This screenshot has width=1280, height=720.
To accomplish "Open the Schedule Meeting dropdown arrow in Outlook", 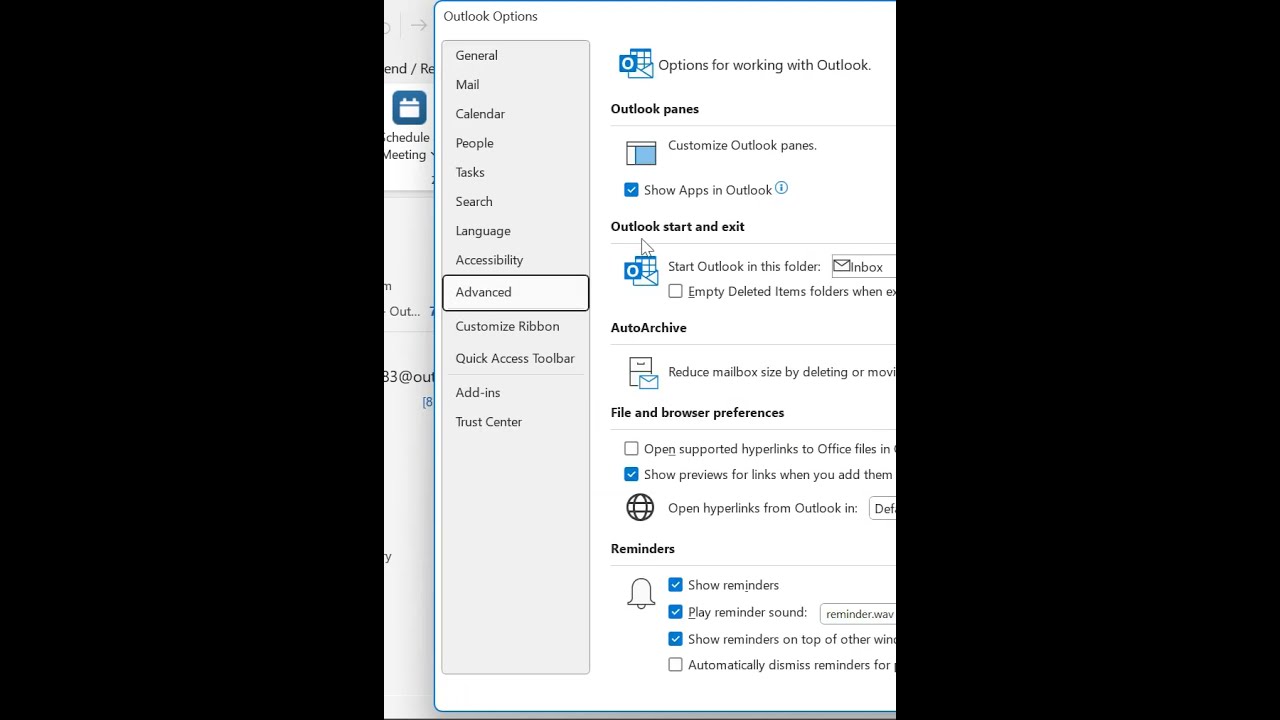I will [432, 155].
